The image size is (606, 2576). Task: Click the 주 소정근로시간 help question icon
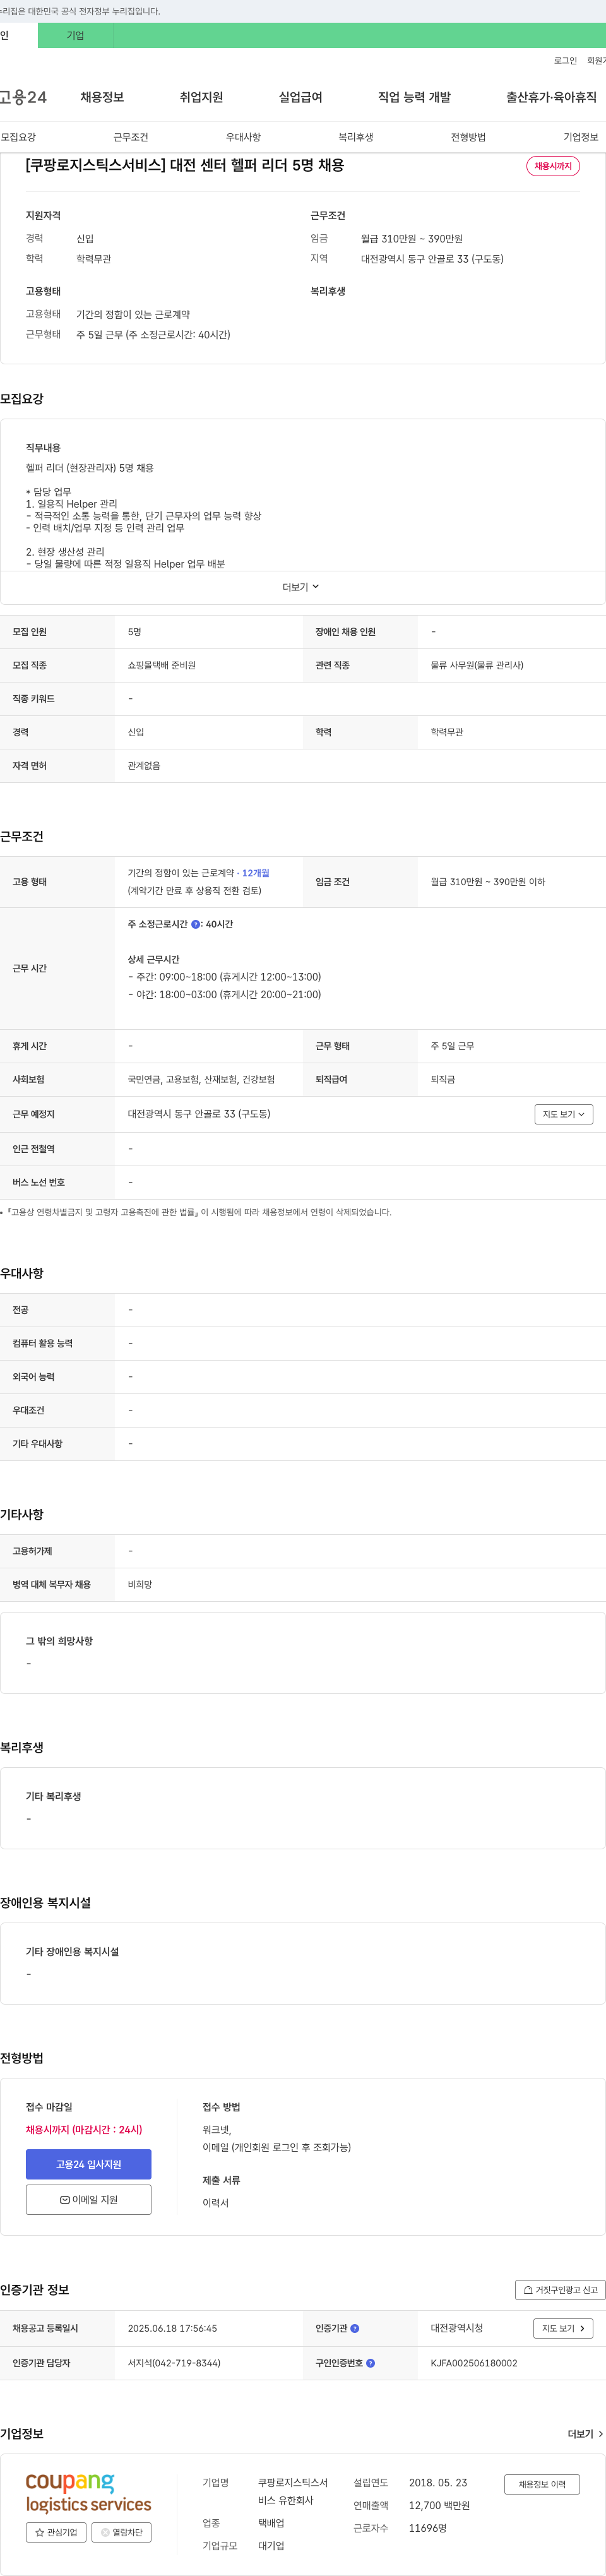pos(196,924)
